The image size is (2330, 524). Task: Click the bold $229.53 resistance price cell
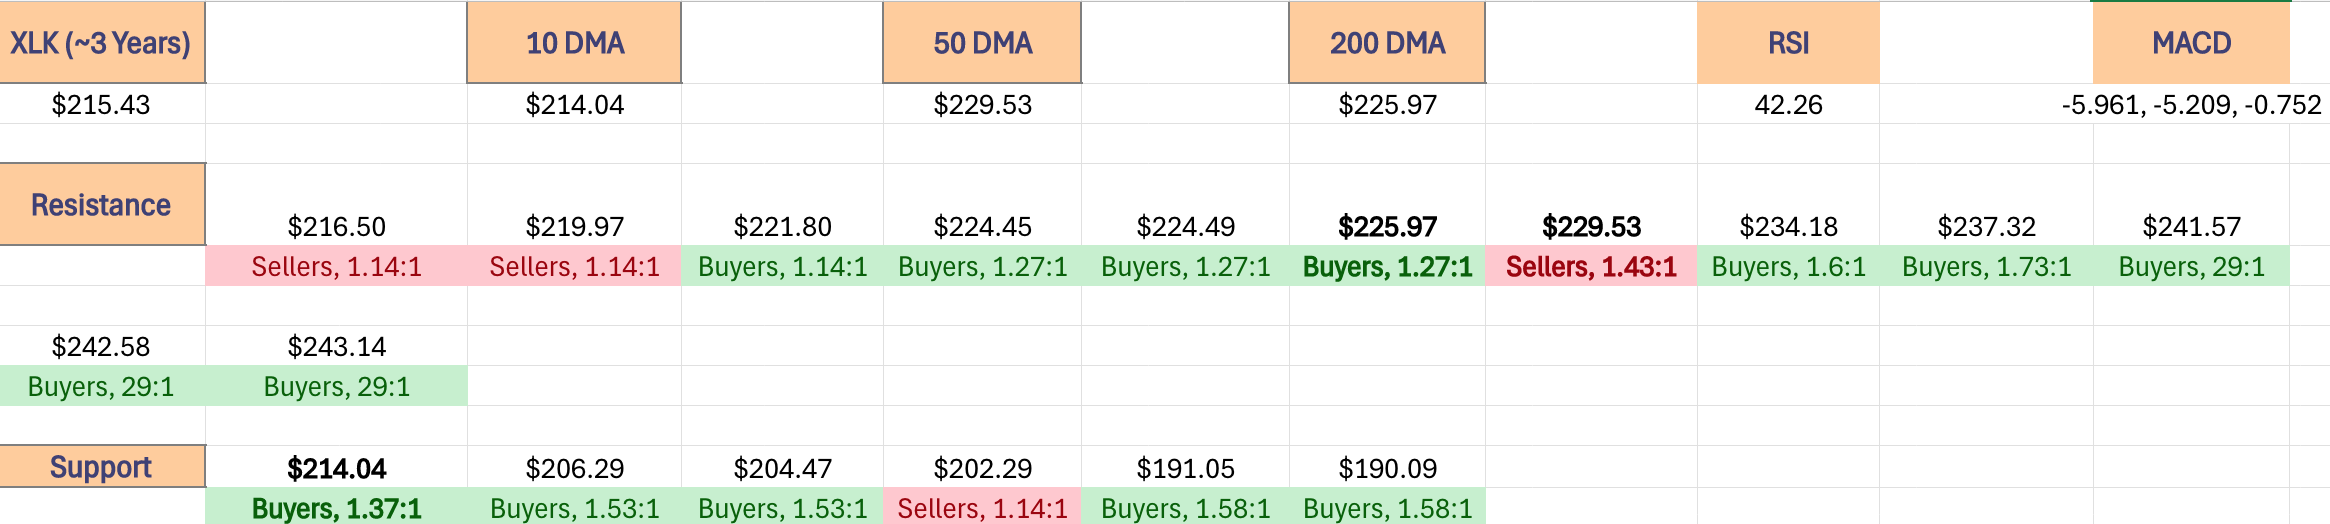[1591, 226]
